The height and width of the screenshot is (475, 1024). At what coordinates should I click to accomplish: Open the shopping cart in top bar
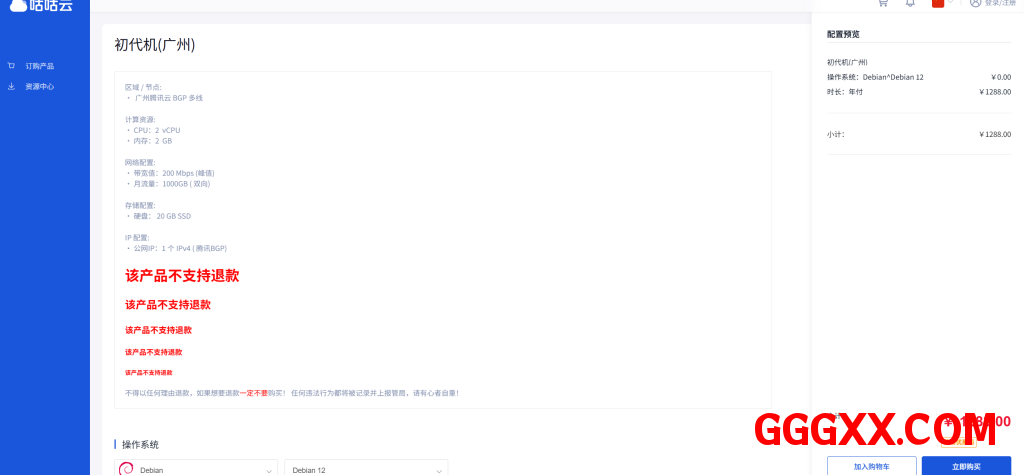(882, 3)
